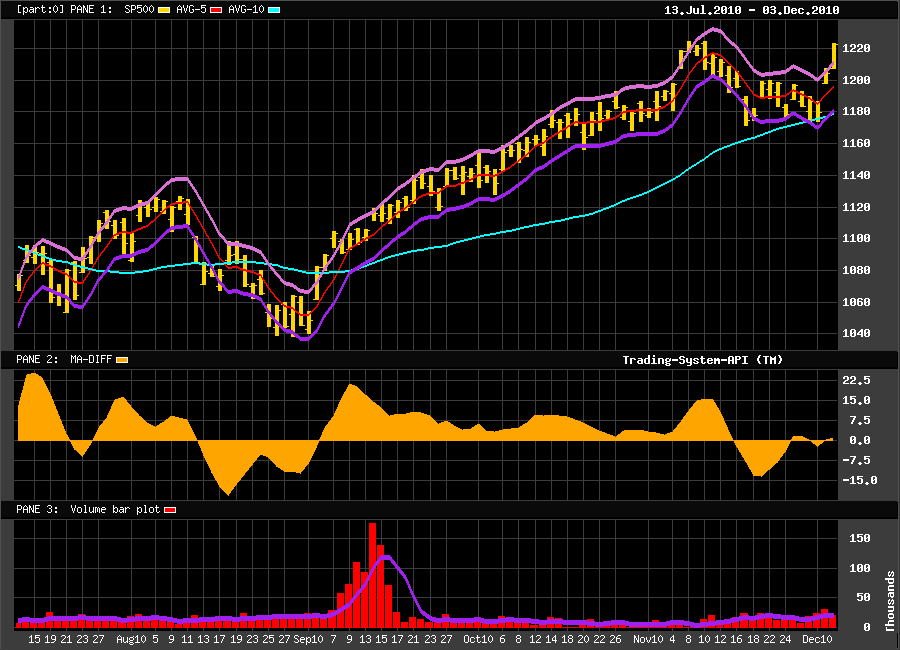
Task: Click the 'Trading-System-API (TM)' text
Action: [703, 360]
